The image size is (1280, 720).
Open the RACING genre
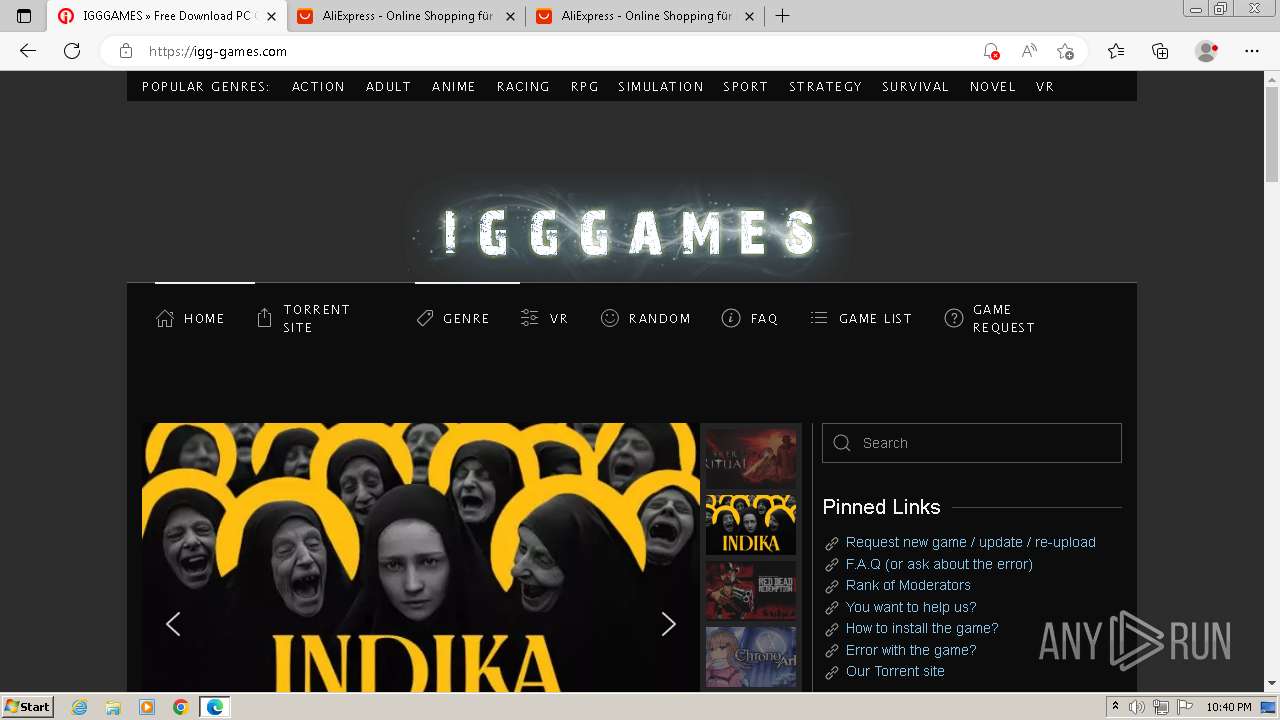[523, 87]
